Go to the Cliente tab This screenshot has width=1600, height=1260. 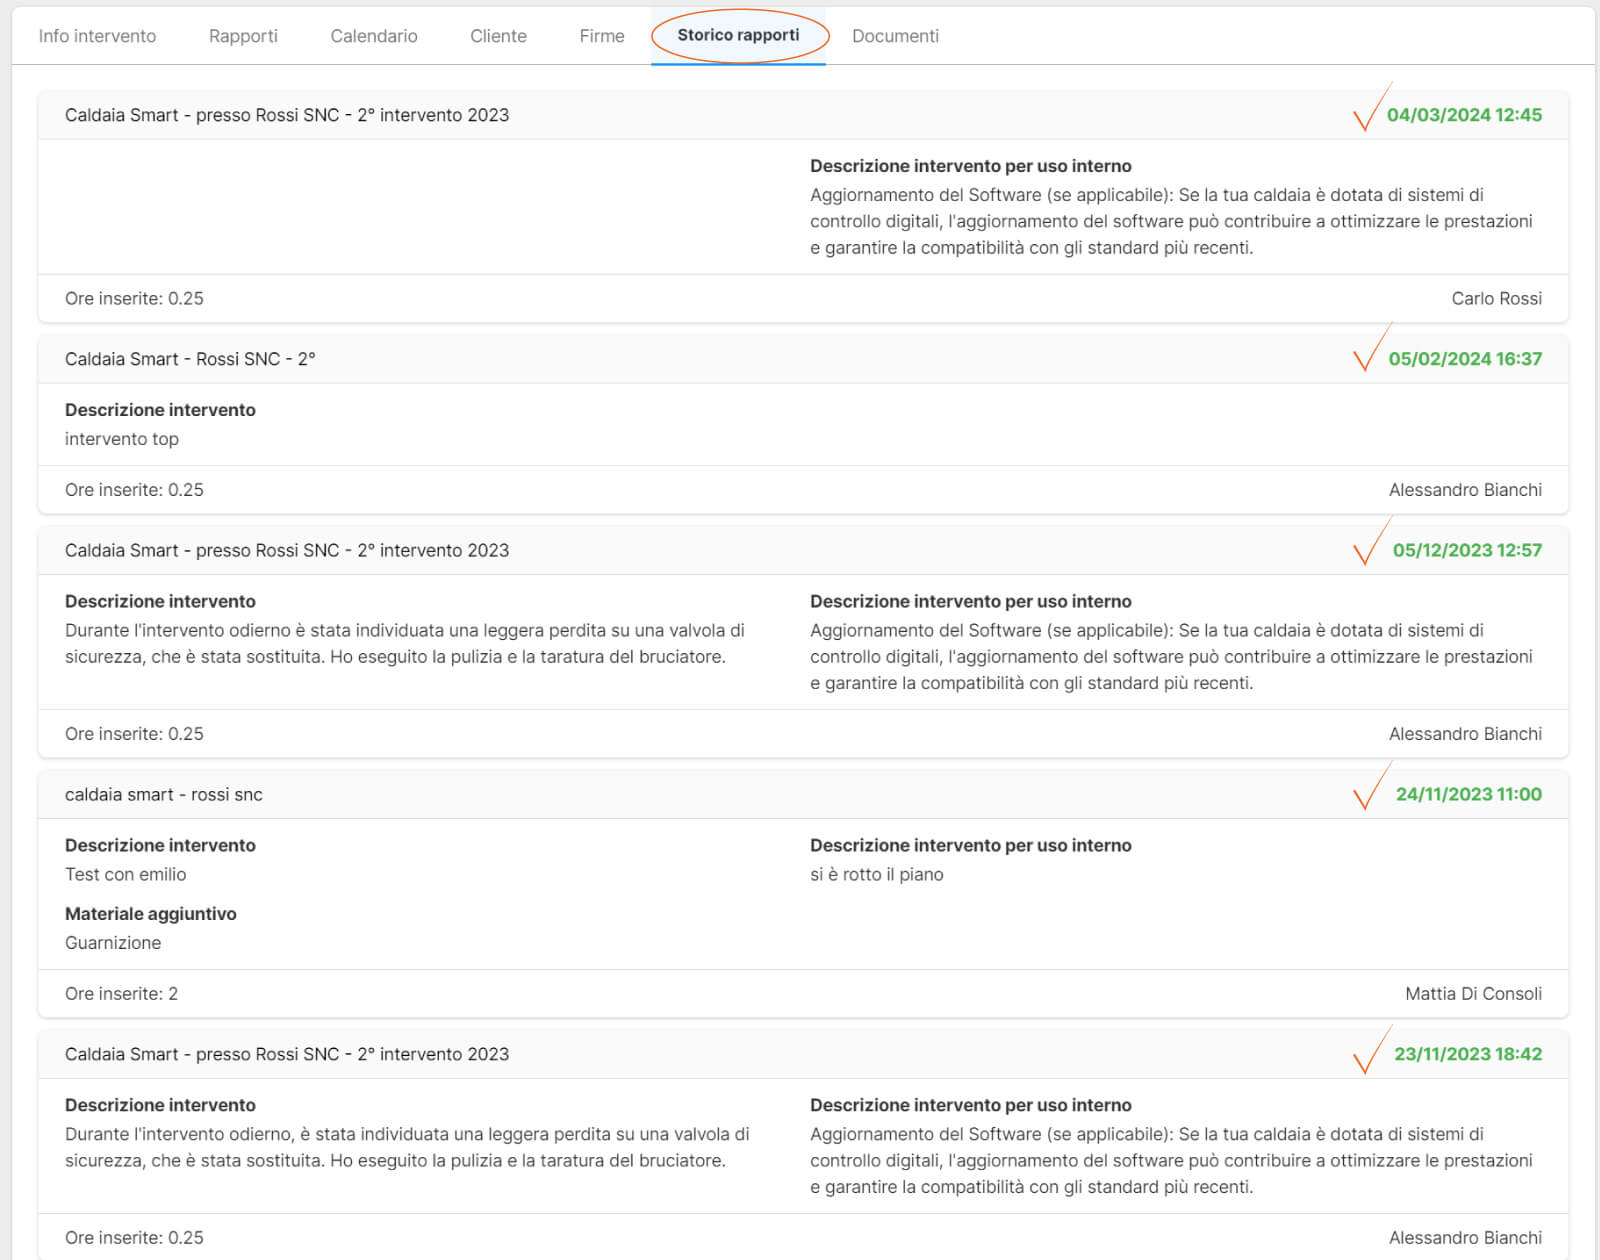coord(498,36)
